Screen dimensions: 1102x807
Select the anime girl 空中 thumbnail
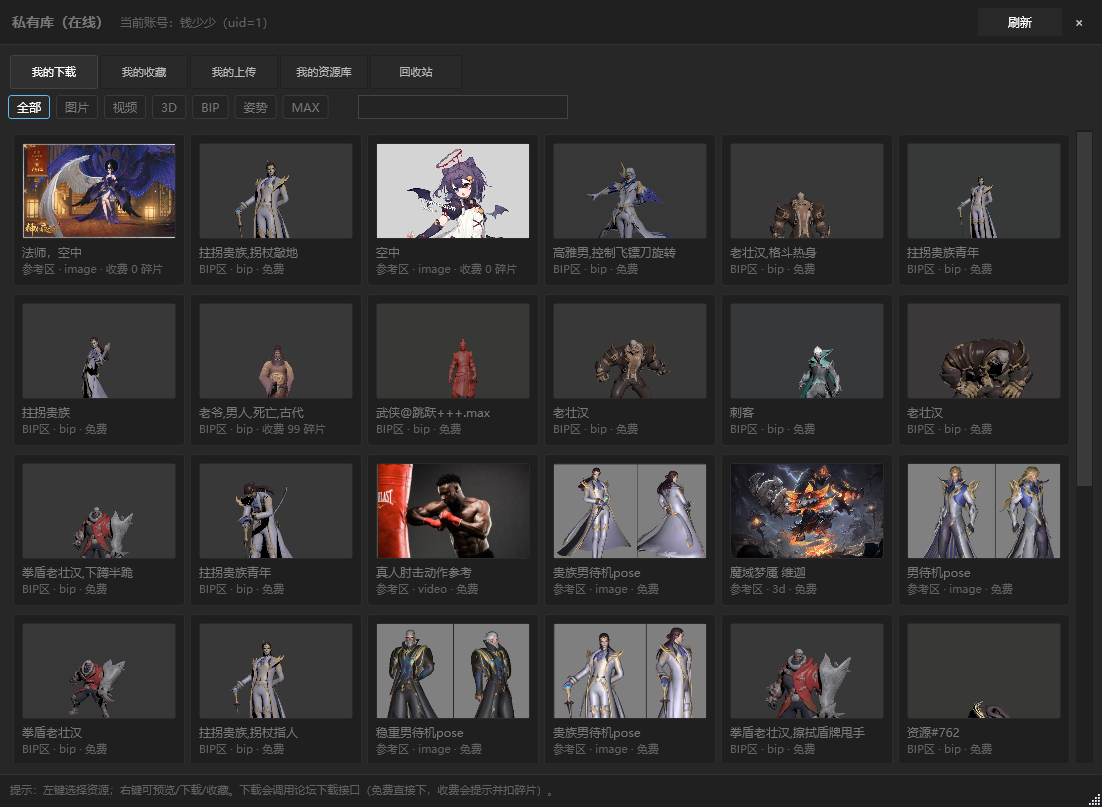(x=453, y=191)
